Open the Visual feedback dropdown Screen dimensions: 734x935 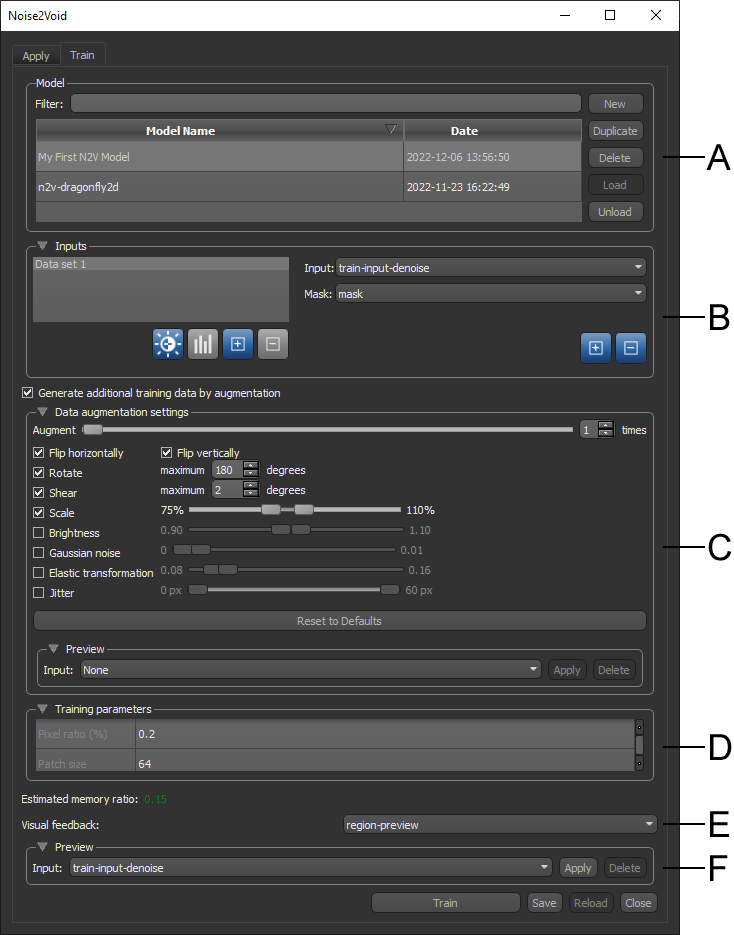pyautogui.click(x=499, y=825)
